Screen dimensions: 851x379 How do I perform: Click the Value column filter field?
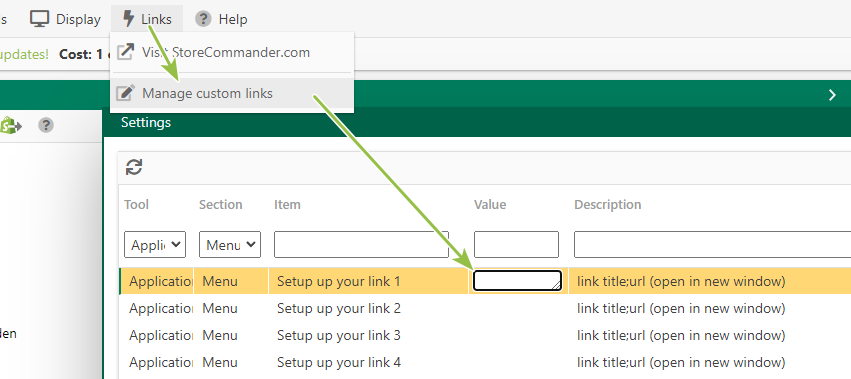[516, 244]
